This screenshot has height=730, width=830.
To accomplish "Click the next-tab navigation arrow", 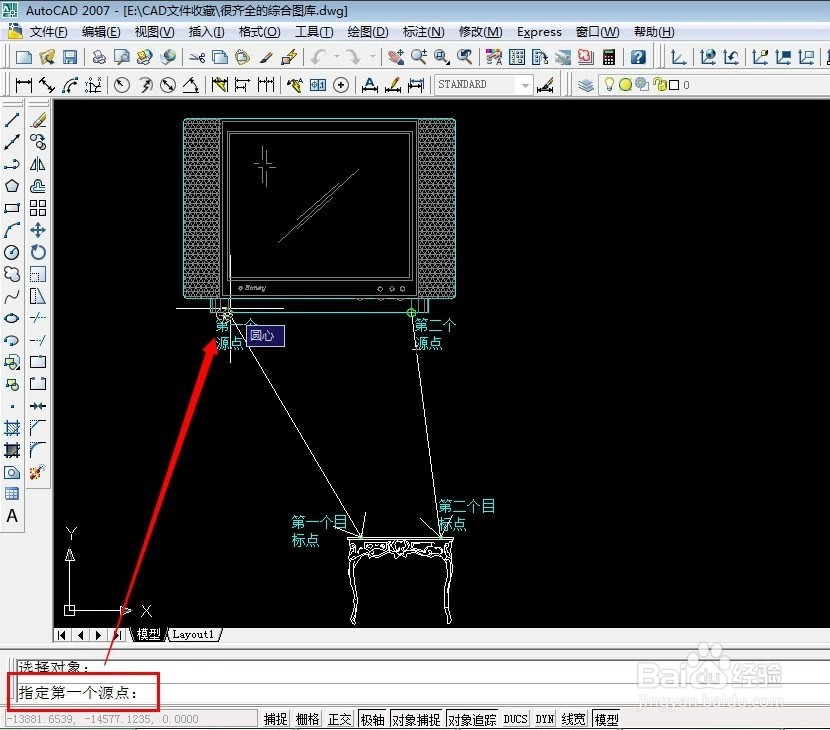I will click(x=98, y=635).
